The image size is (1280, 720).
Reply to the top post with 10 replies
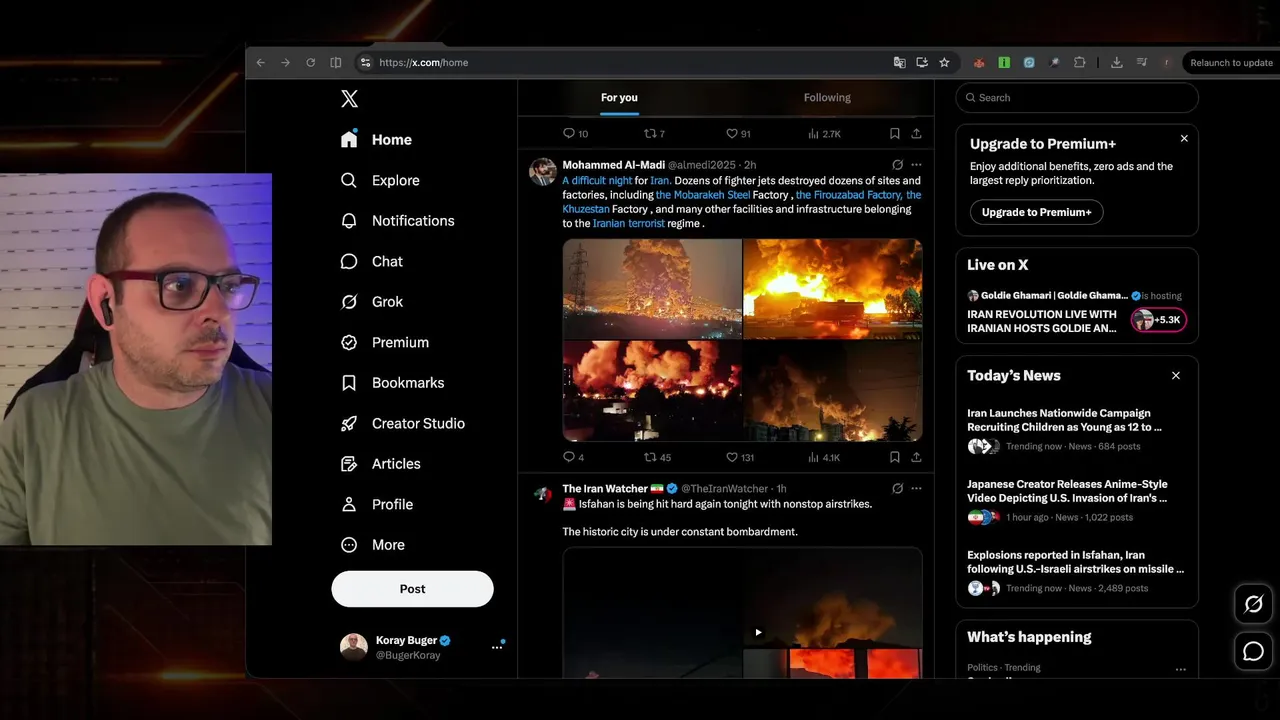tap(575, 133)
